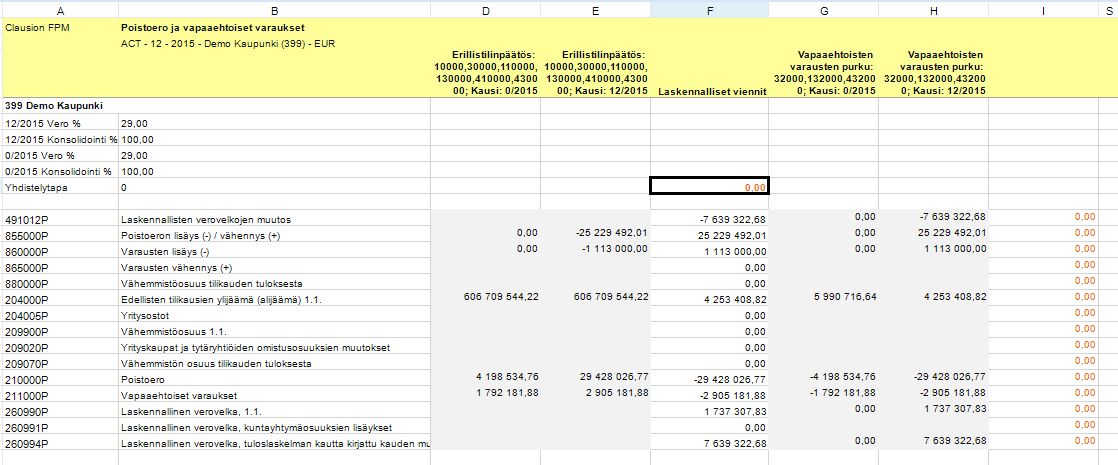The height and width of the screenshot is (465, 1118).
Task: Click the '399 Demo Kaupunki' row label
Action: (x=54, y=106)
